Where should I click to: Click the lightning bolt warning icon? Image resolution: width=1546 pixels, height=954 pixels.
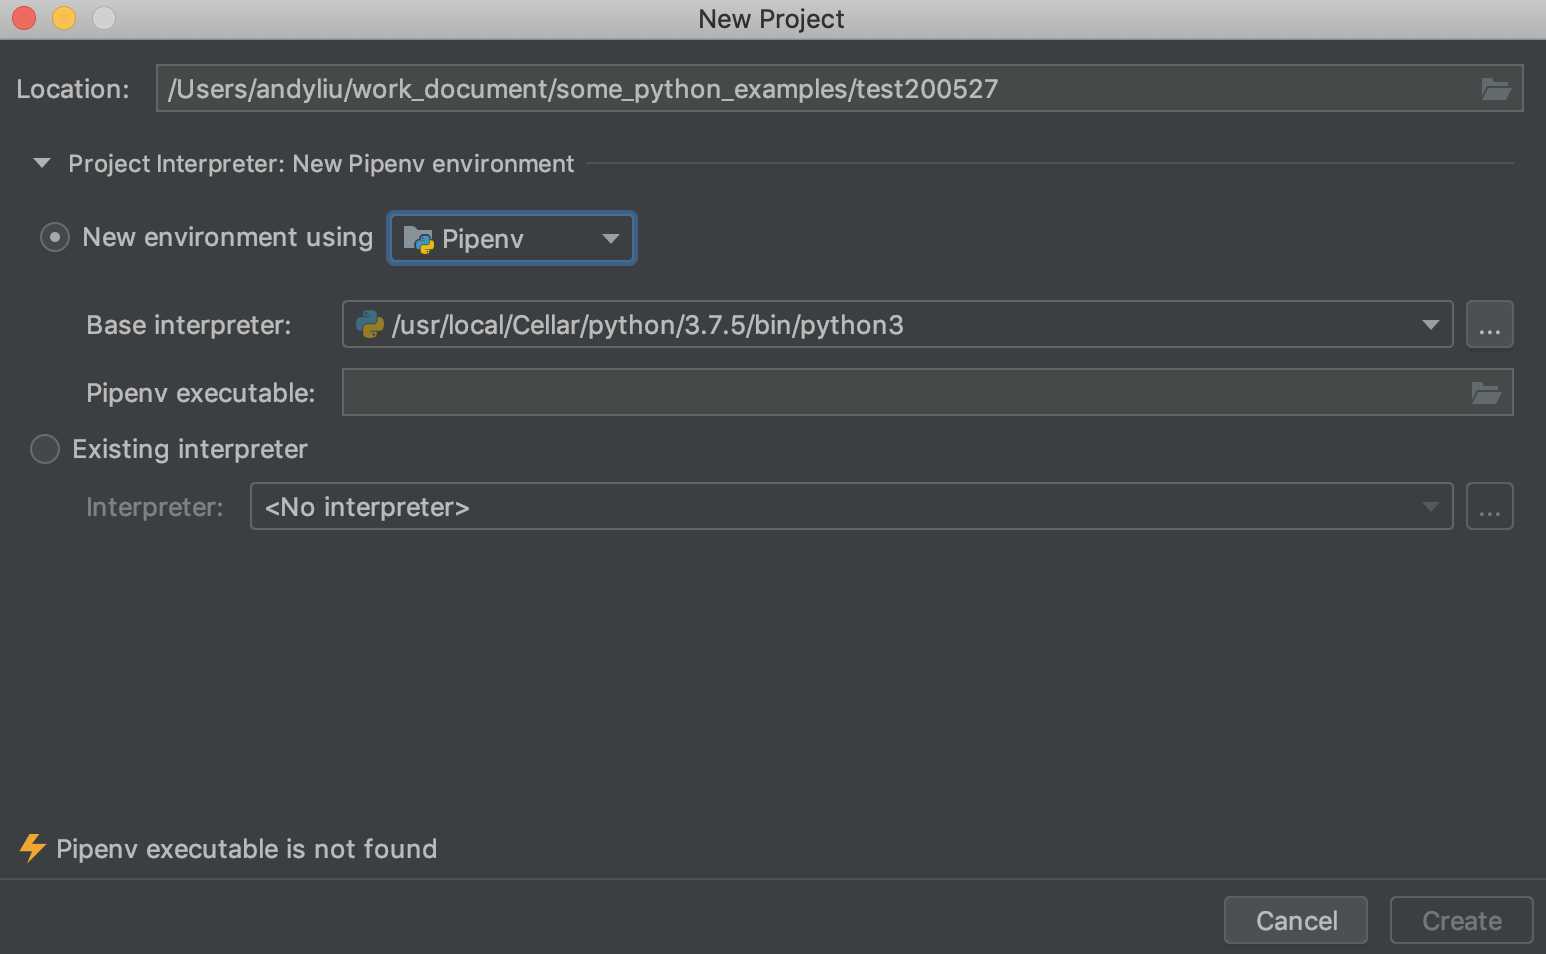pyautogui.click(x=33, y=848)
